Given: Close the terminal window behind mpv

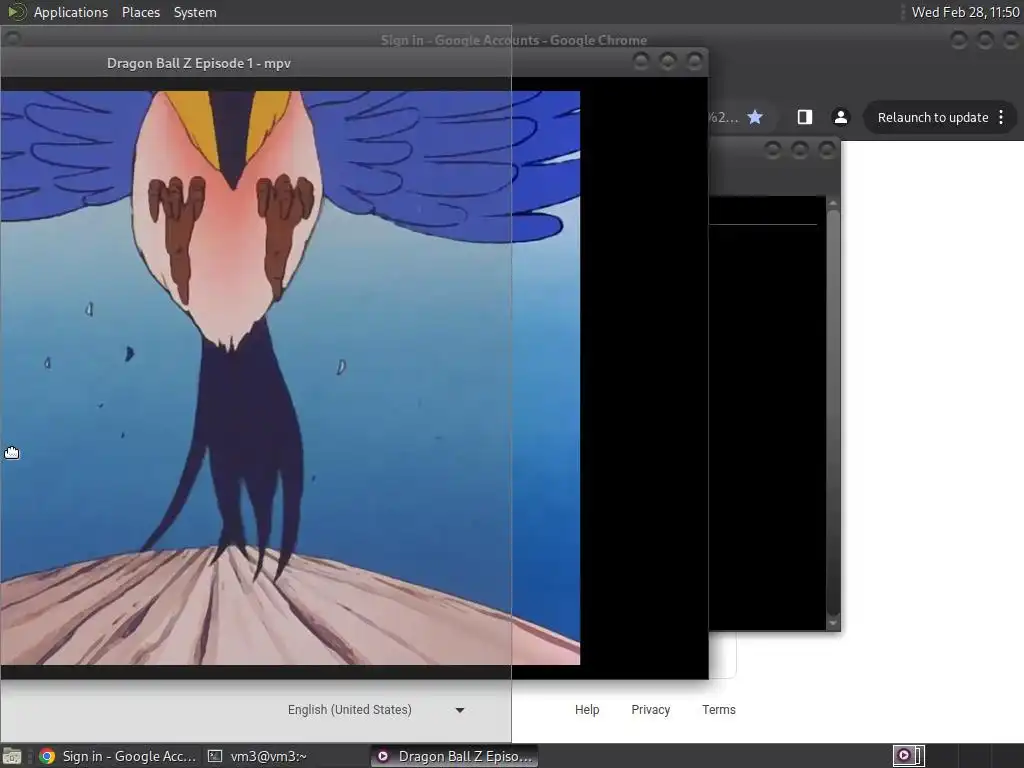Looking at the screenshot, I should 827,151.
